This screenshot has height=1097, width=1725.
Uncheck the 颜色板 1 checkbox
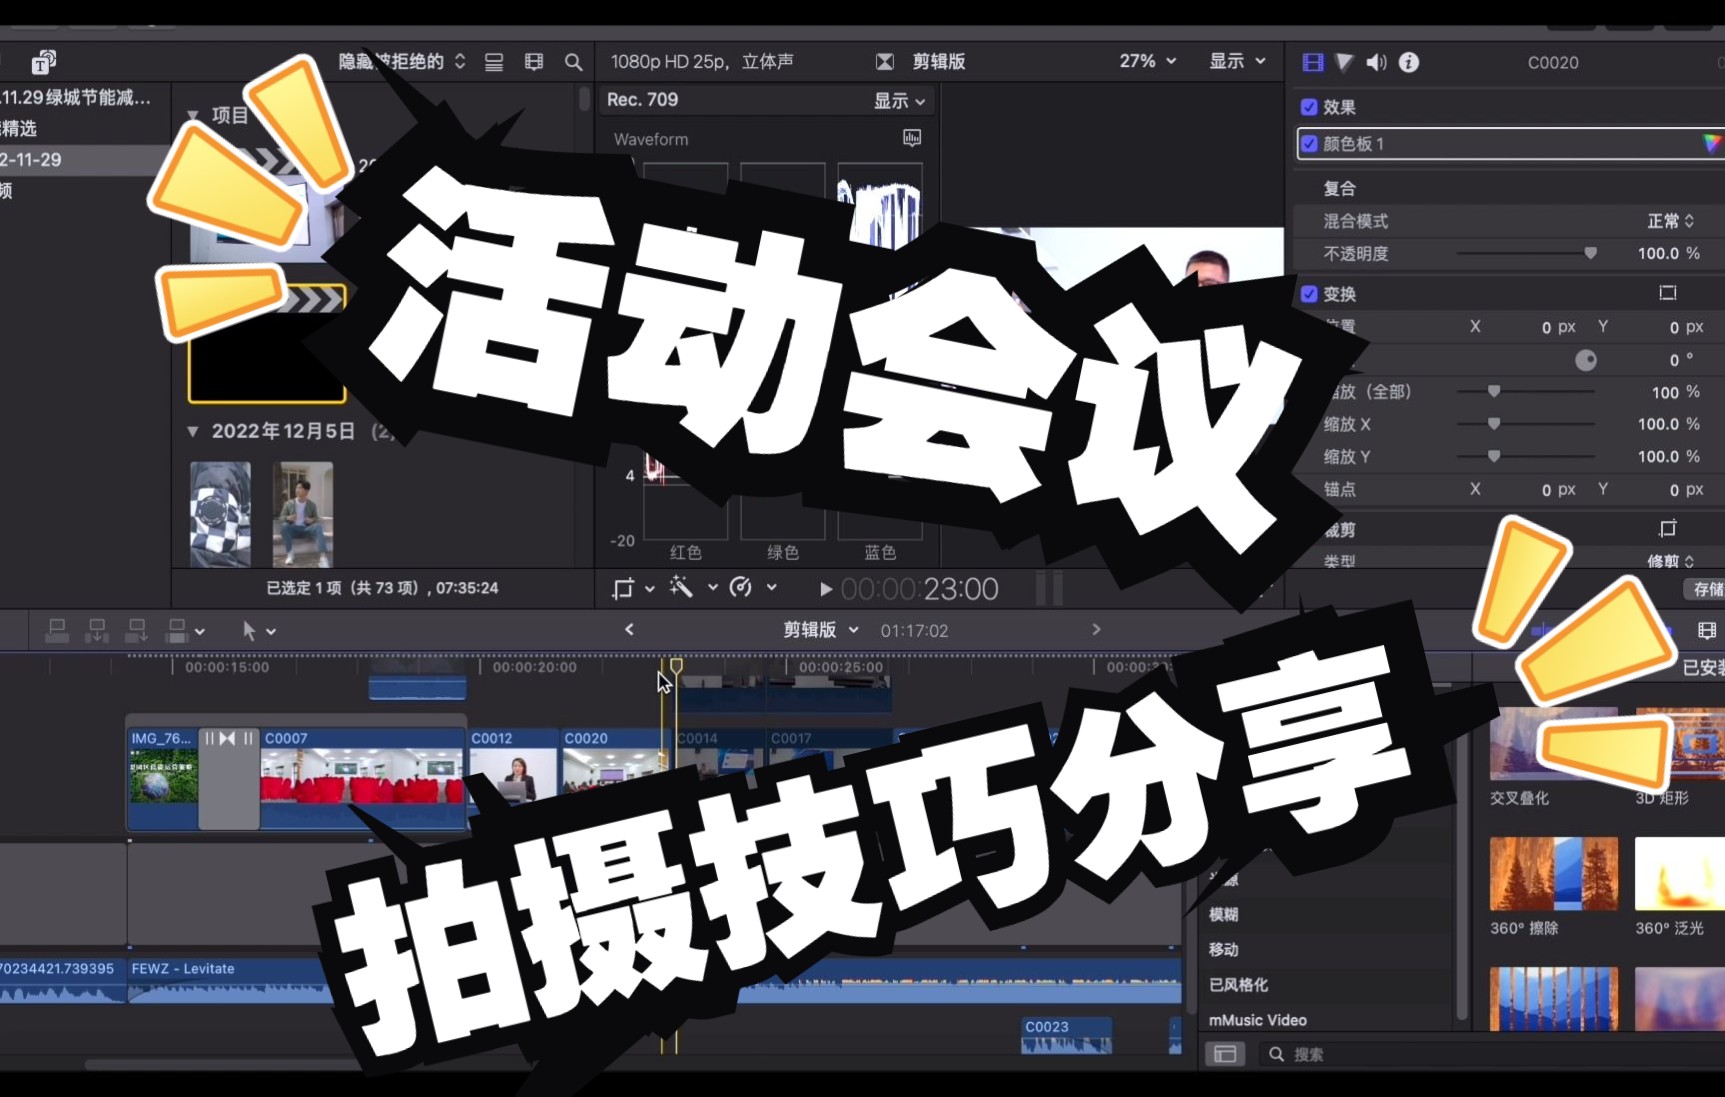pyautogui.click(x=1309, y=143)
